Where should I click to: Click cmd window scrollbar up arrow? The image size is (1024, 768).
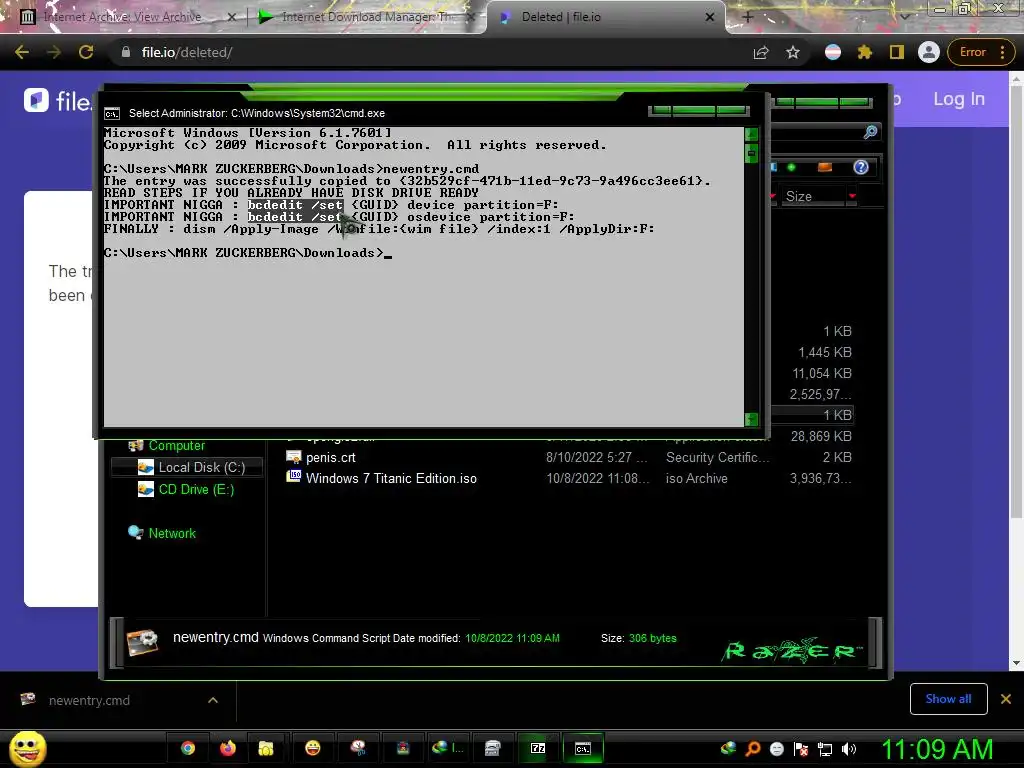pos(752,134)
